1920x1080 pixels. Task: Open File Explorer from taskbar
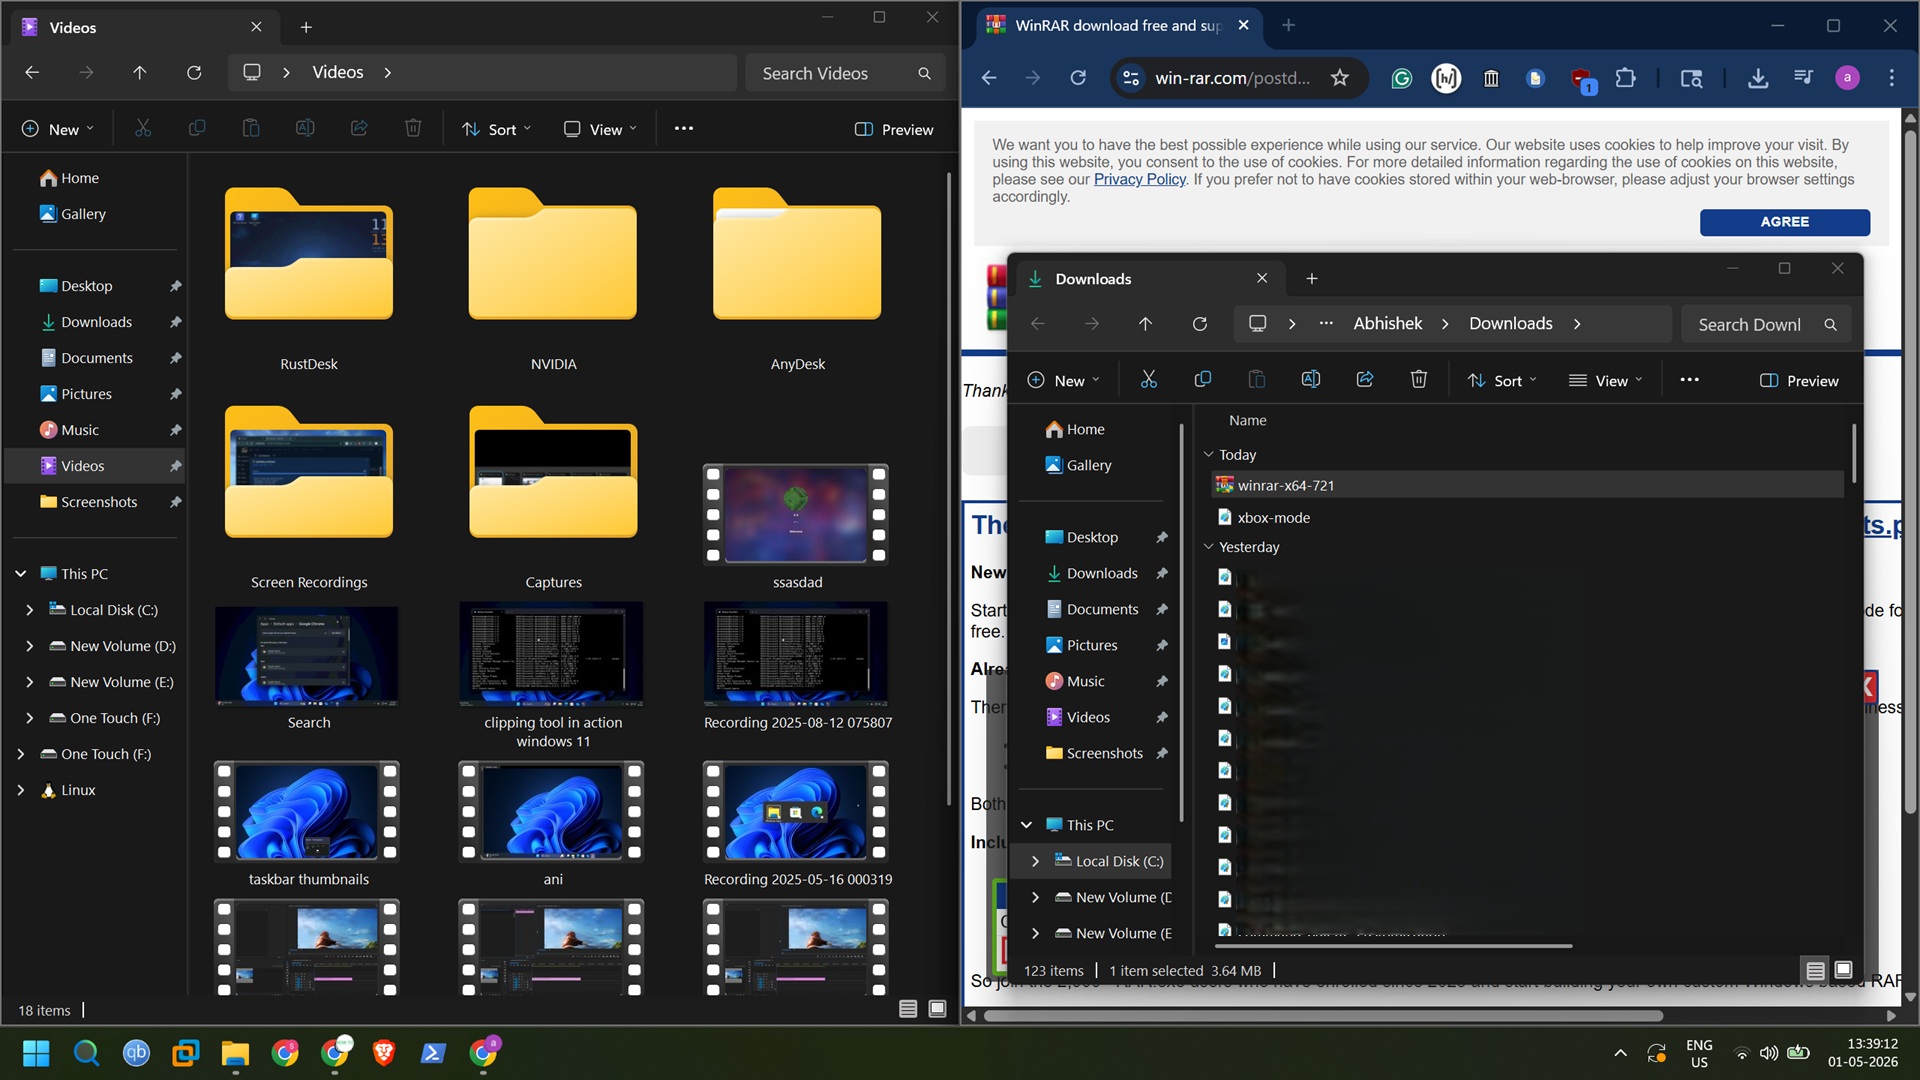point(235,1053)
